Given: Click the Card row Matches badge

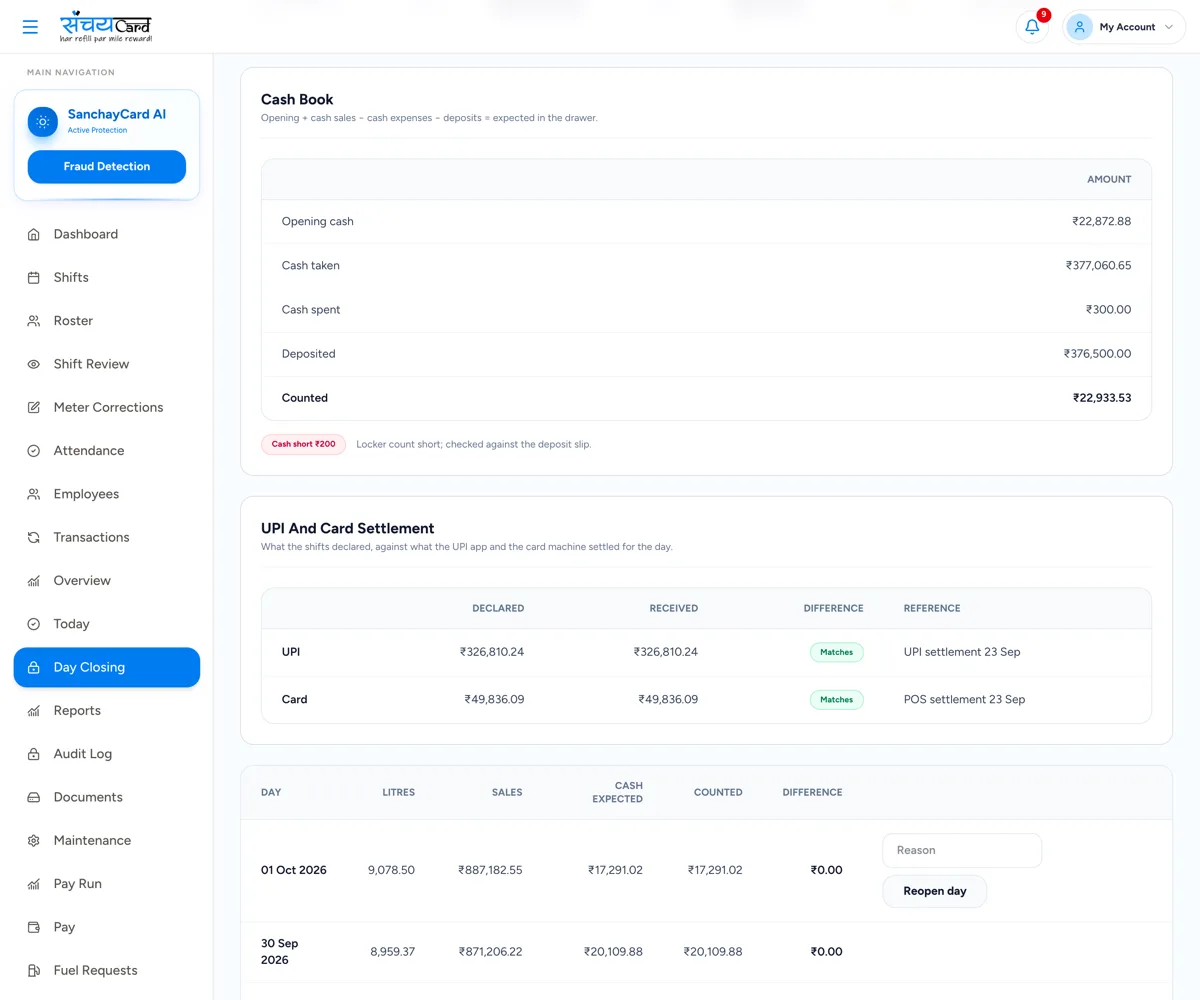Looking at the screenshot, I should click(837, 700).
